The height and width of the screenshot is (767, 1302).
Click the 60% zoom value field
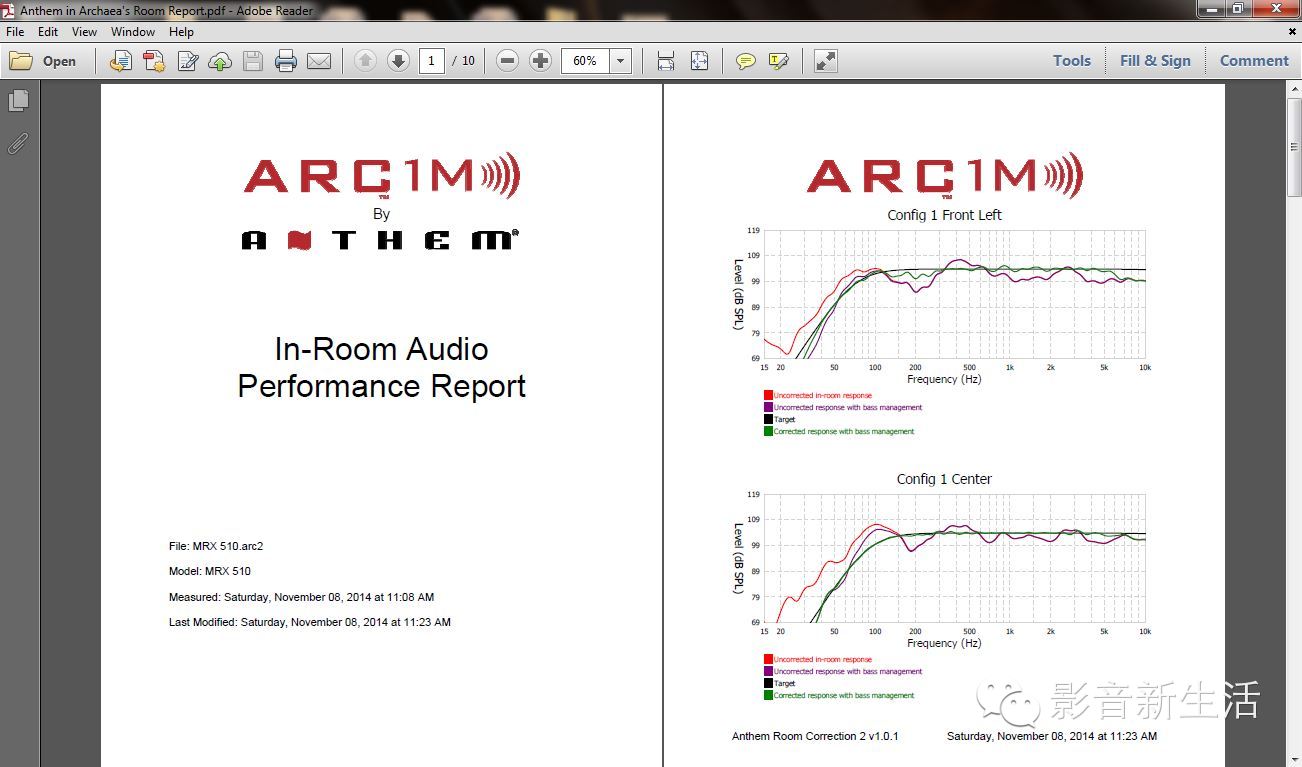[x=586, y=61]
